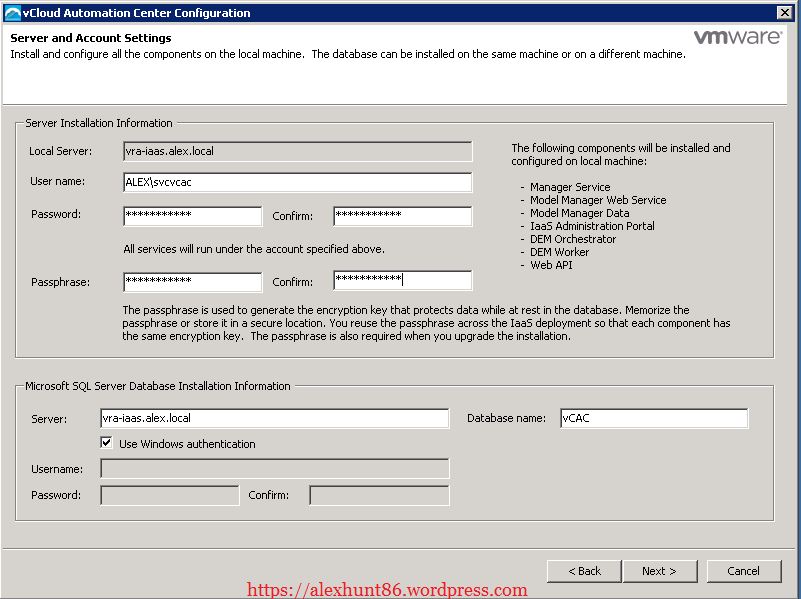Viewport: 801px width, 599px height.
Task: Click the SQL Server database Password field
Action: click(x=170, y=495)
